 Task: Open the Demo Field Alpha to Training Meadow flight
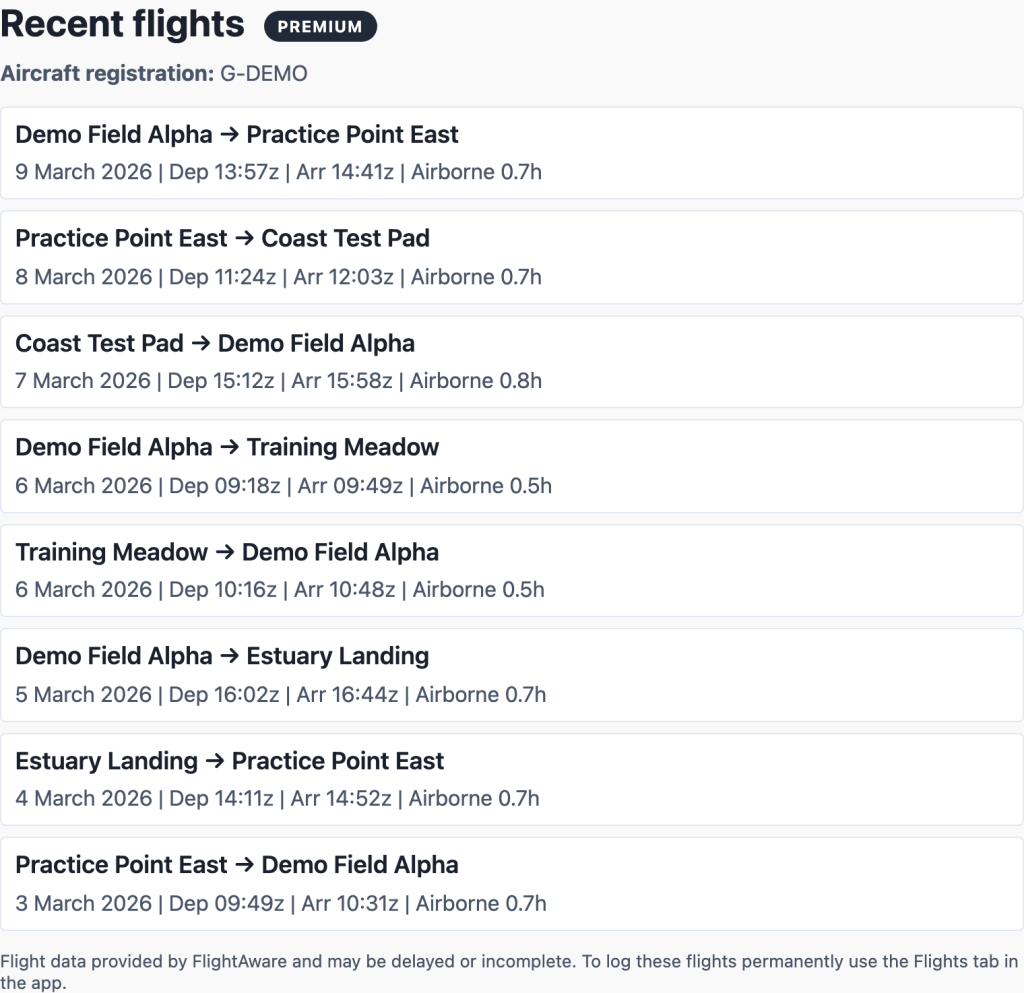[x=512, y=466]
